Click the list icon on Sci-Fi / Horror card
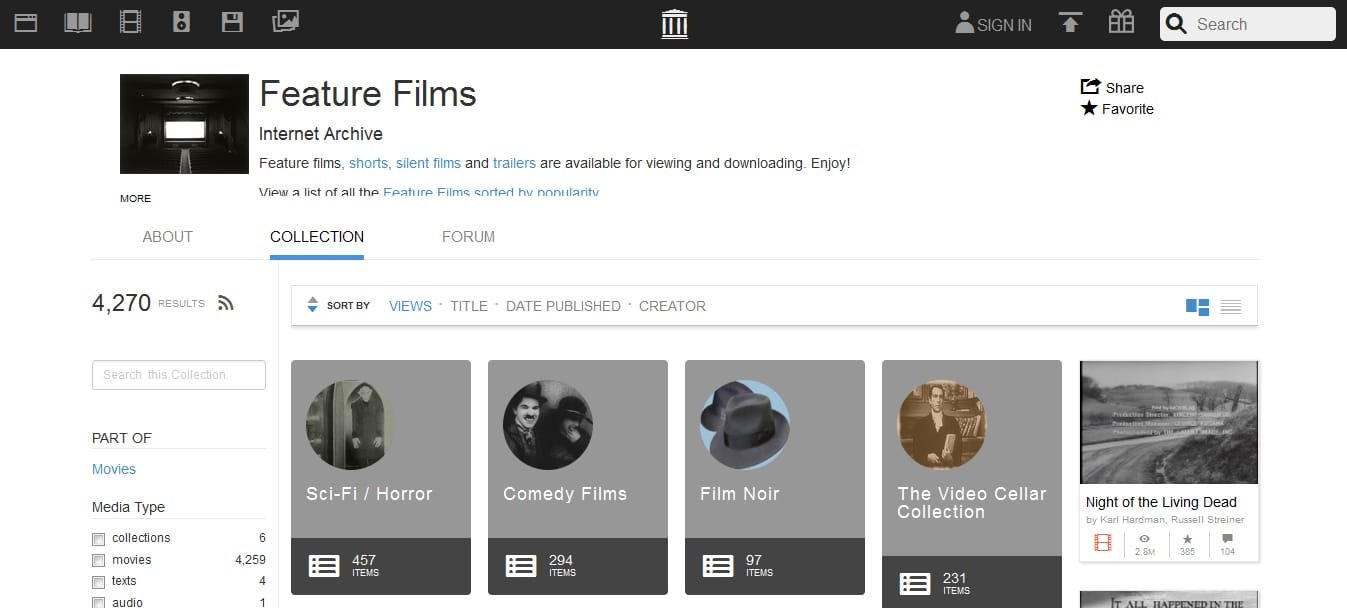The width and height of the screenshot is (1347, 608). point(324,566)
